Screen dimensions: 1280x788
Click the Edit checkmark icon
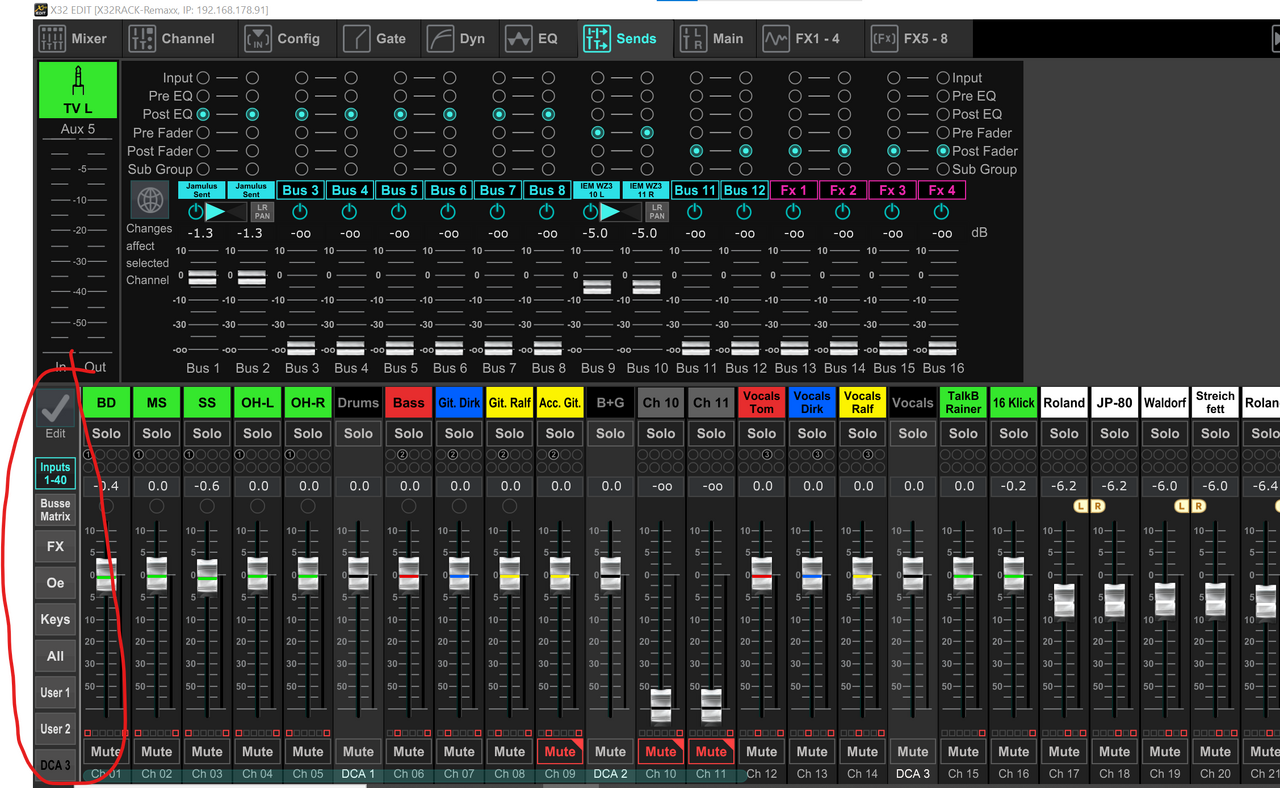pos(56,408)
